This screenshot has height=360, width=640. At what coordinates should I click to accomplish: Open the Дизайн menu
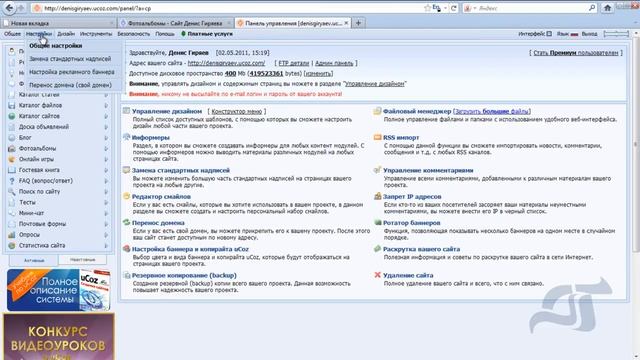66,34
